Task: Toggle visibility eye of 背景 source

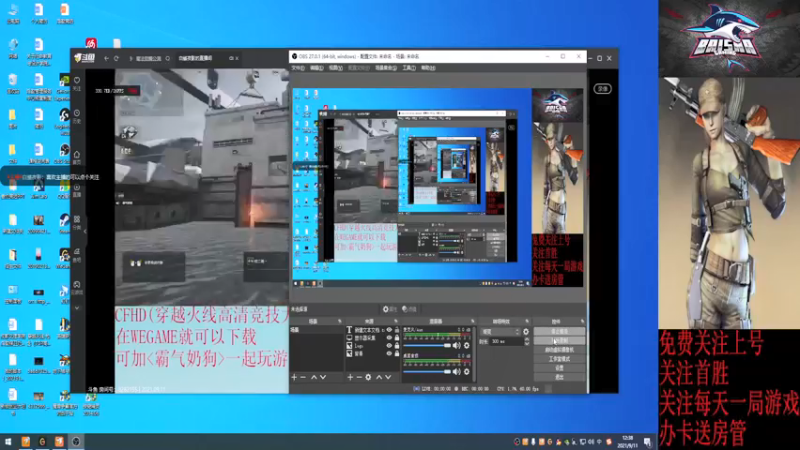Action: point(389,353)
